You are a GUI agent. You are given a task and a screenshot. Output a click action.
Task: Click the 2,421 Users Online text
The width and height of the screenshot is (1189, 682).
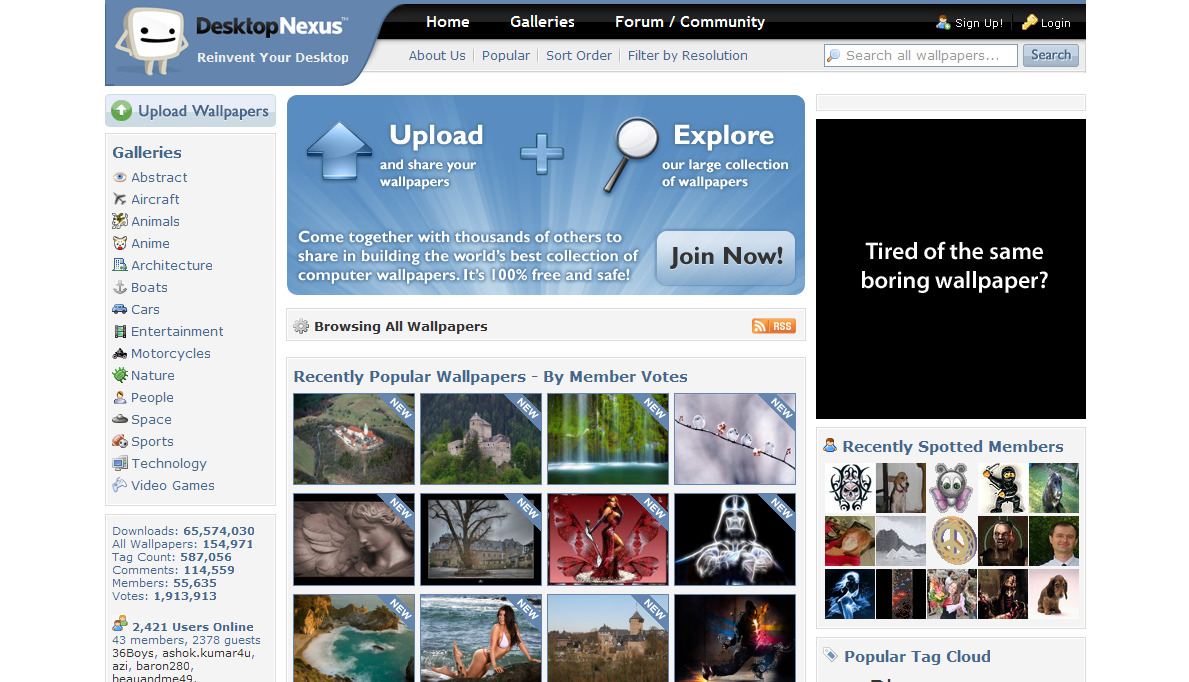[x=193, y=627]
